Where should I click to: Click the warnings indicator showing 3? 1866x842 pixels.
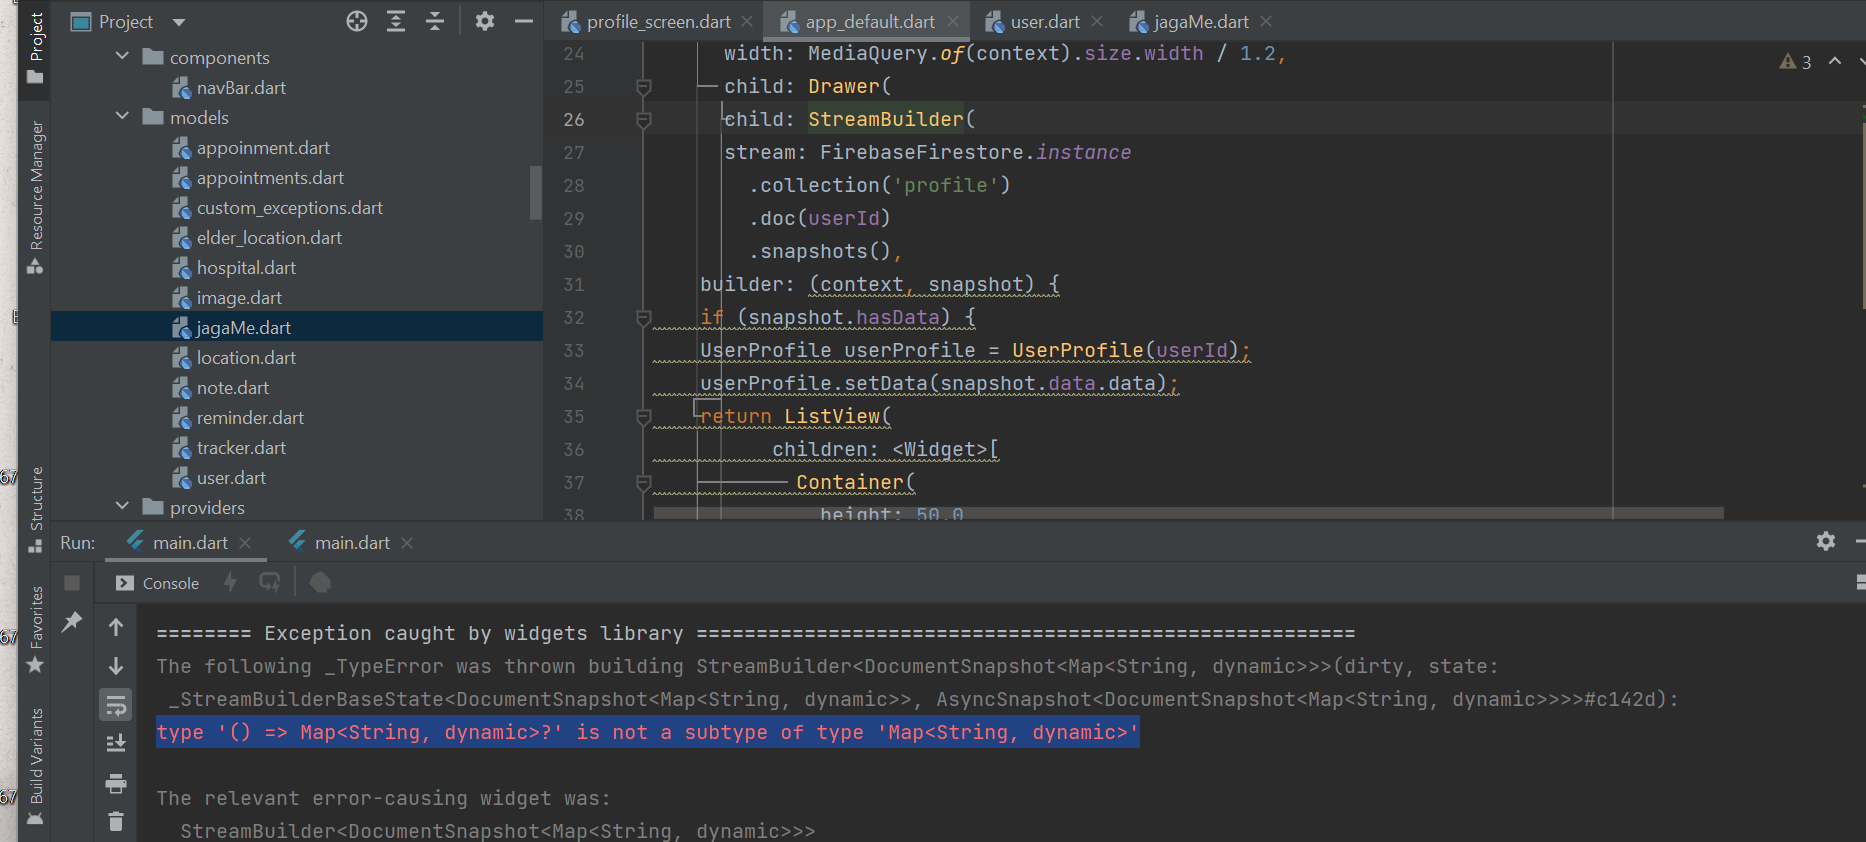(x=1796, y=62)
